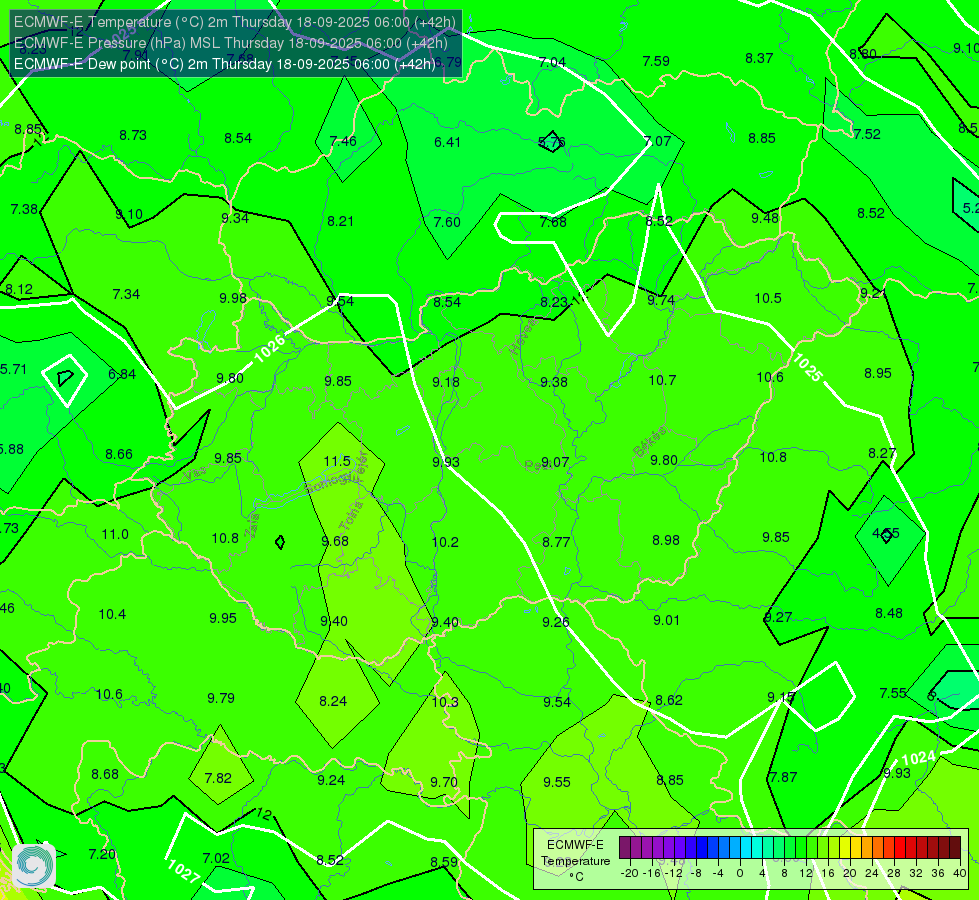
Task: Click the 11.0 temperature value
Action: click(x=115, y=534)
